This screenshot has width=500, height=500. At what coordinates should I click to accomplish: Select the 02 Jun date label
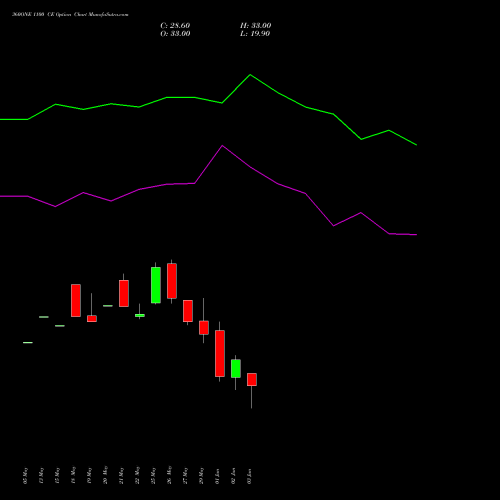coord(233,476)
